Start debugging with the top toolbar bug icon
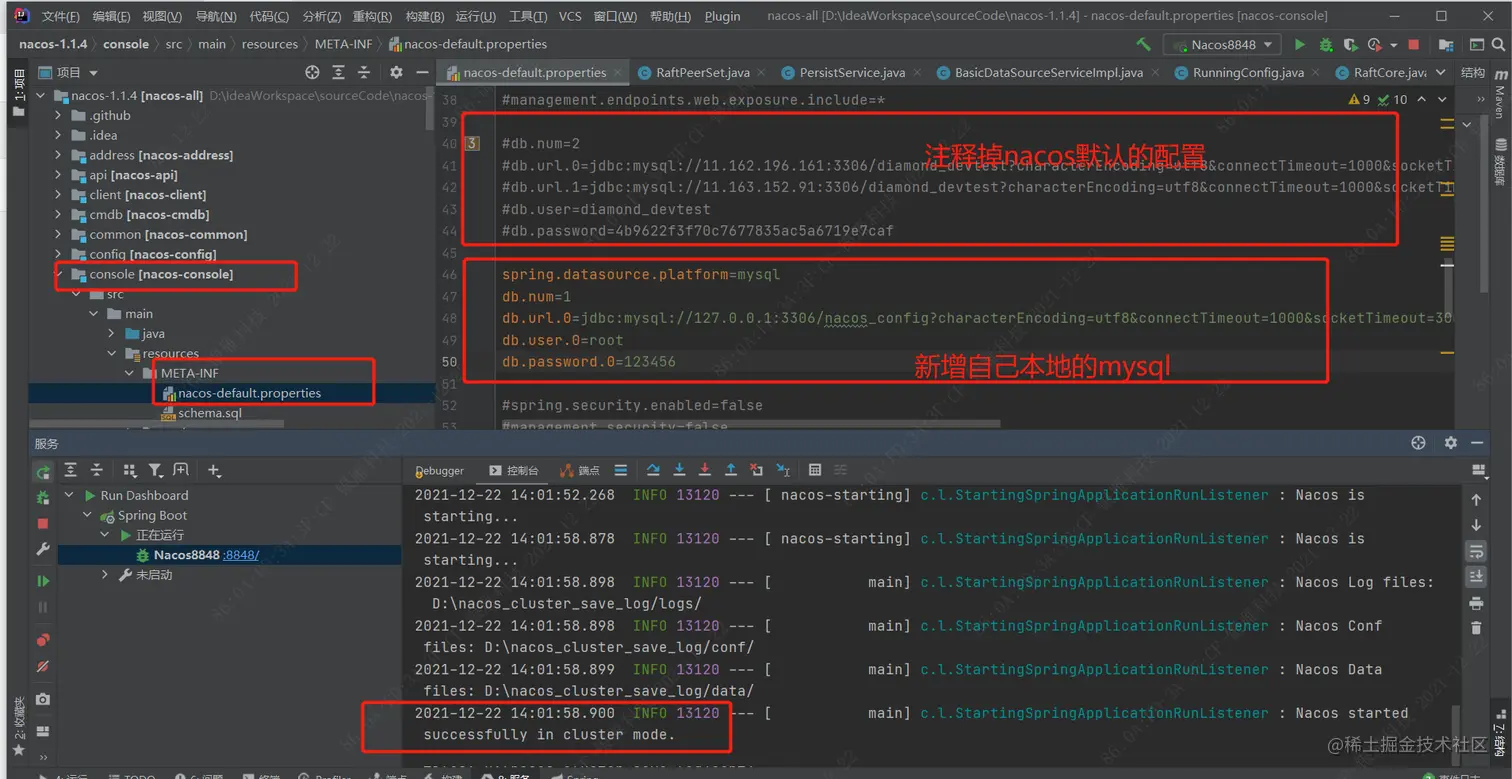This screenshot has height=779, width=1512. pos(1326,44)
